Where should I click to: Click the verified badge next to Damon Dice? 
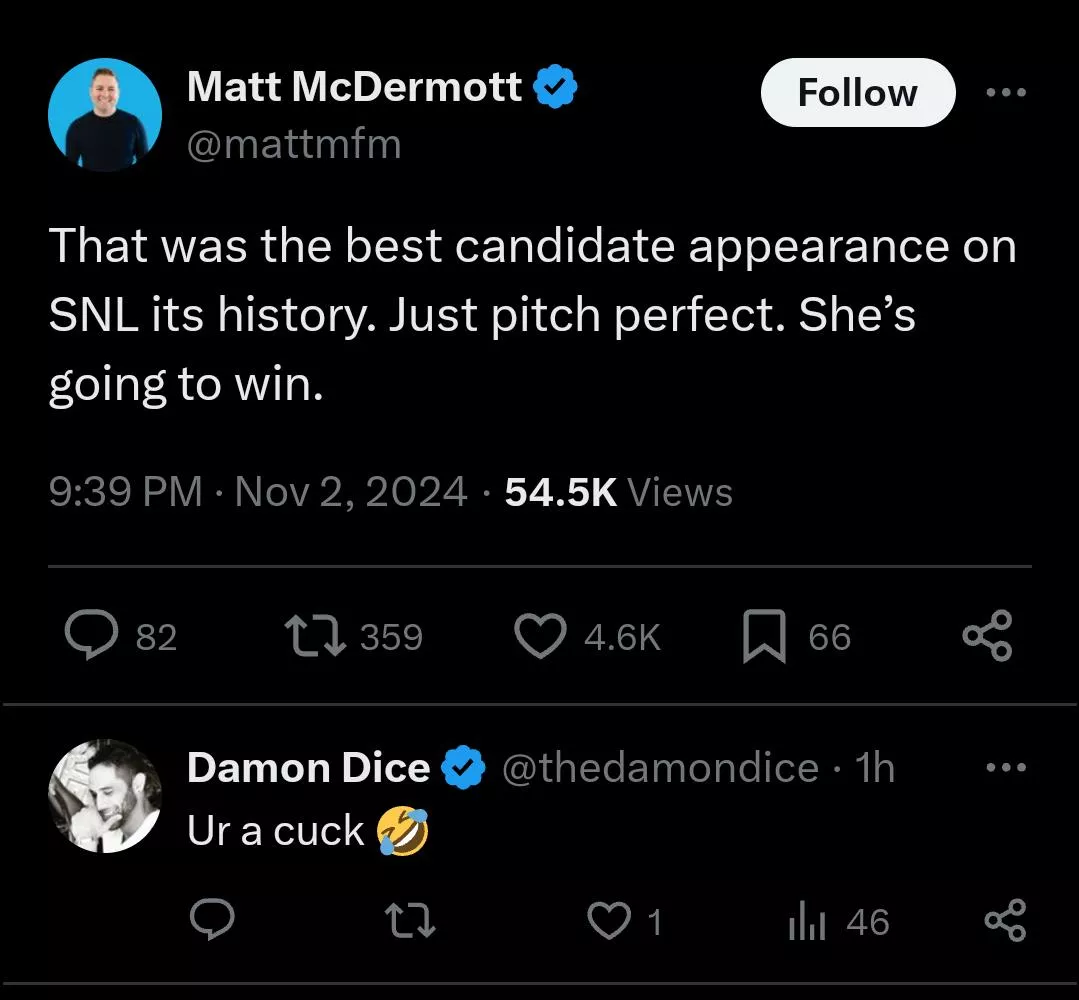(461, 767)
